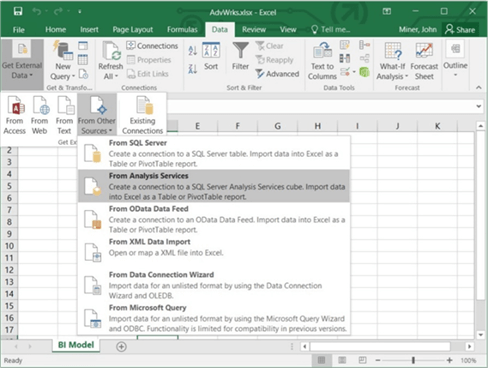The width and height of the screenshot is (488, 368).
Task: Open the Ribbon Display Options icon
Action: pos(387,12)
